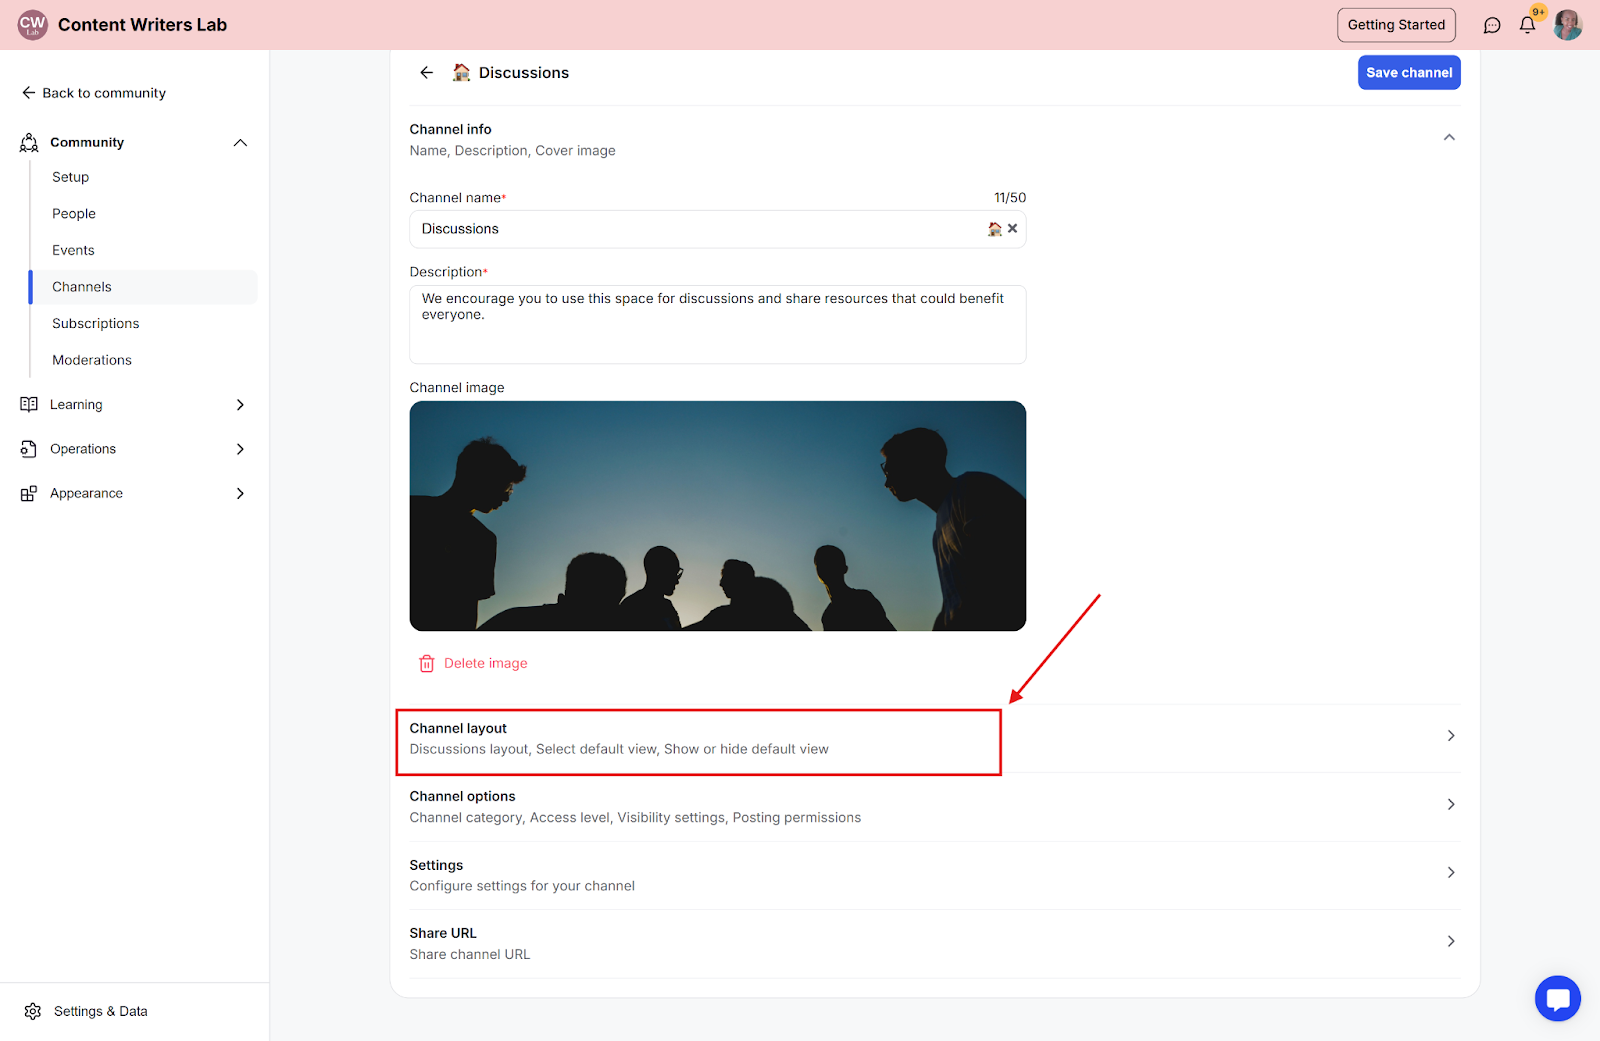The image size is (1600, 1041).
Task: Collapse the Channel info section
Action: point(1449,137)
